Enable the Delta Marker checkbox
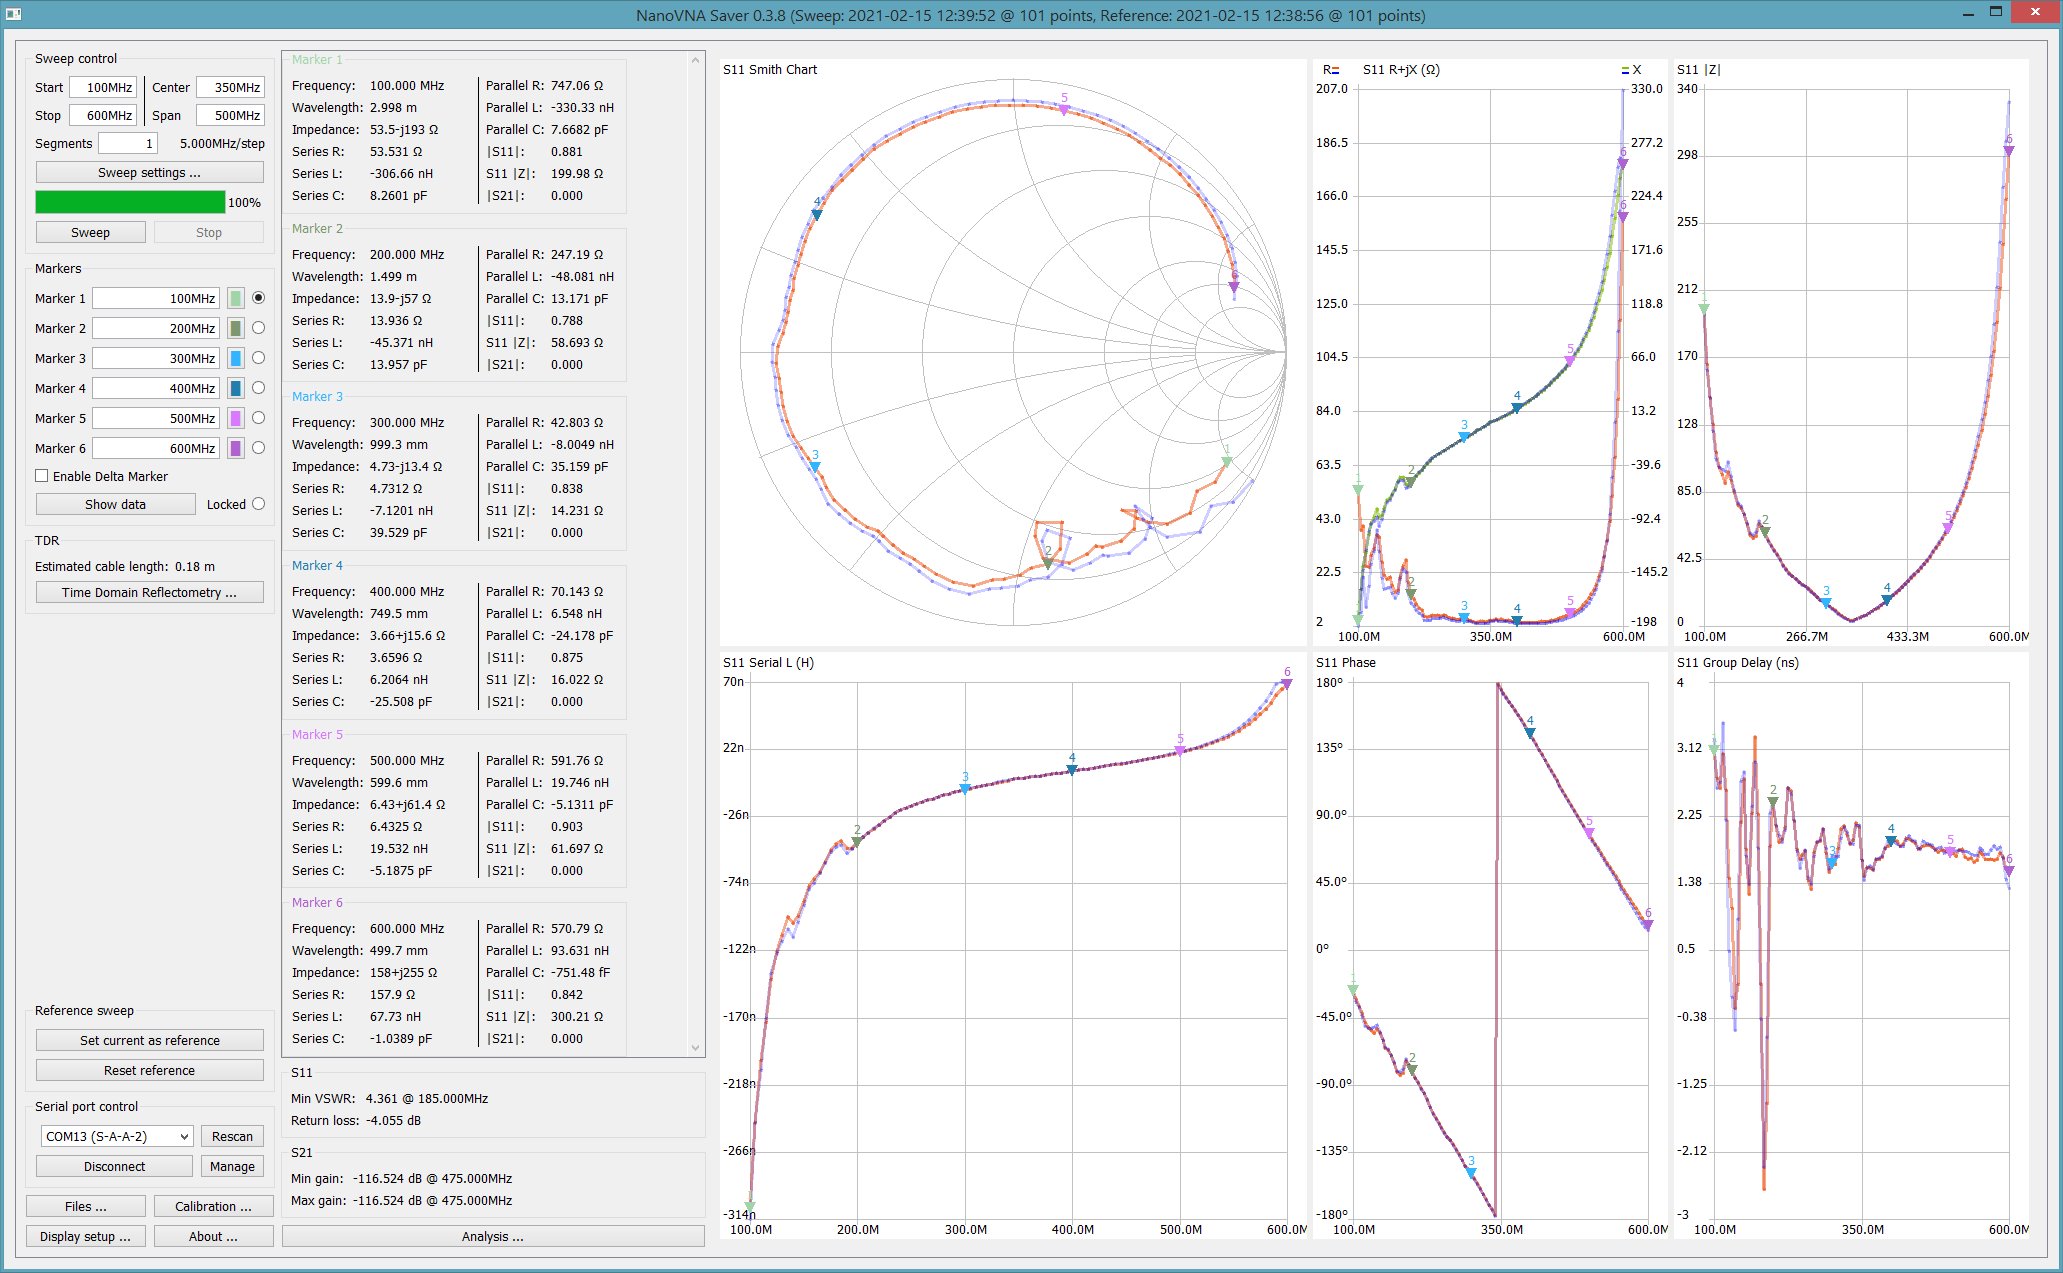The height and width of the screenshot is (1273, 2063). click(x=42, y=476)
